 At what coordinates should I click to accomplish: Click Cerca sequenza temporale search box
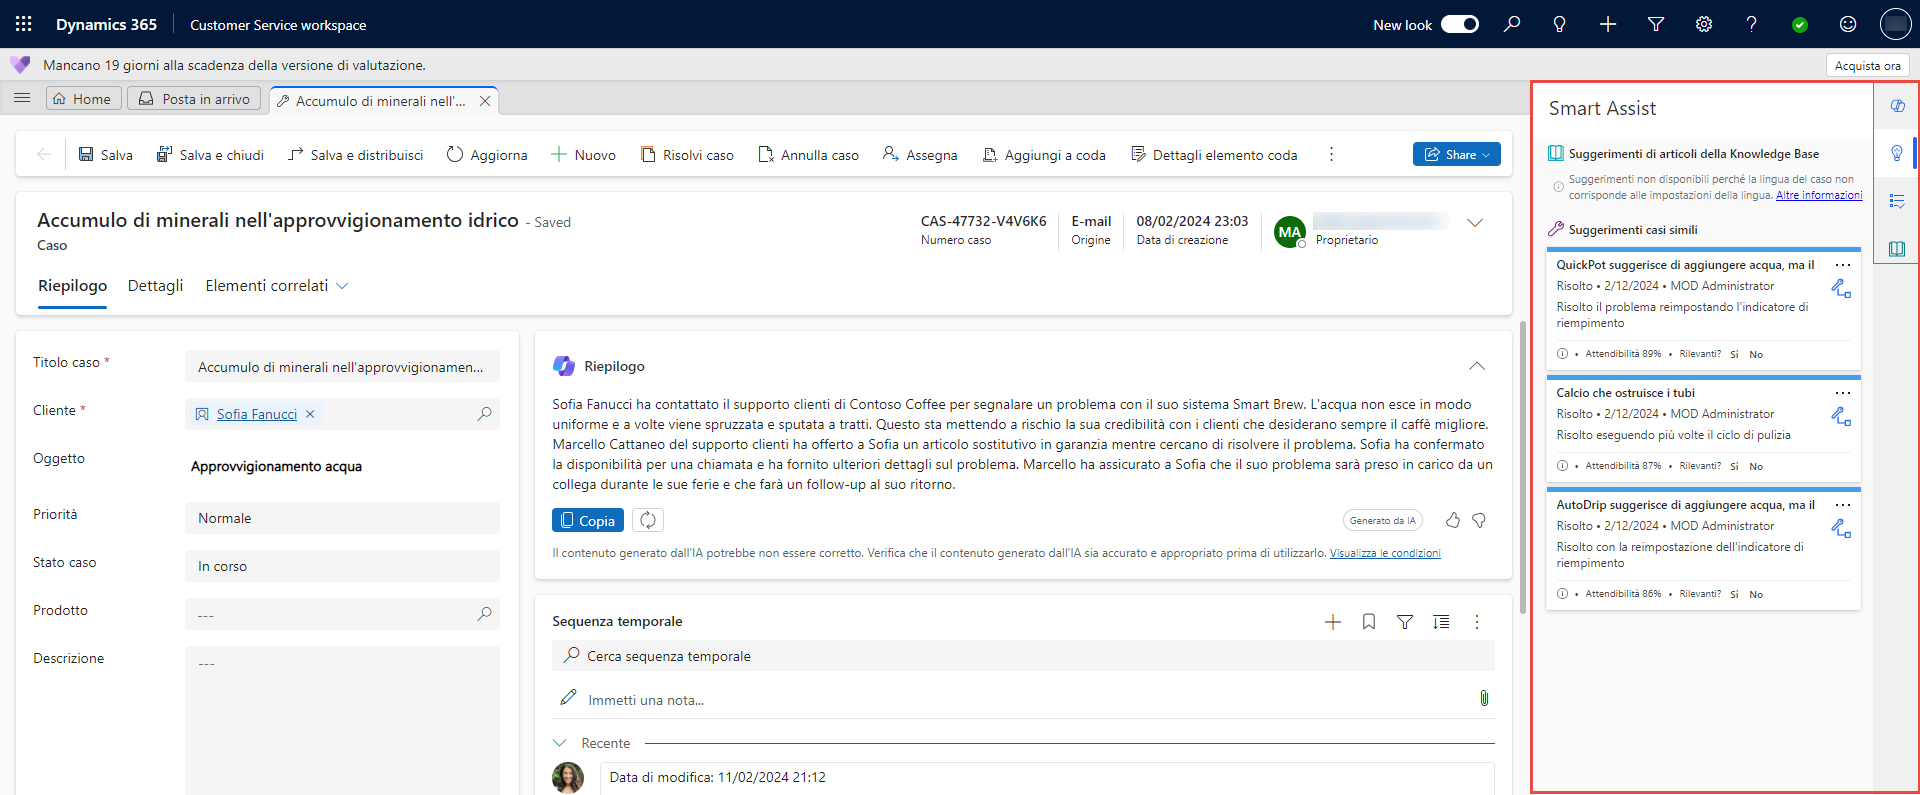[1023, 656]
